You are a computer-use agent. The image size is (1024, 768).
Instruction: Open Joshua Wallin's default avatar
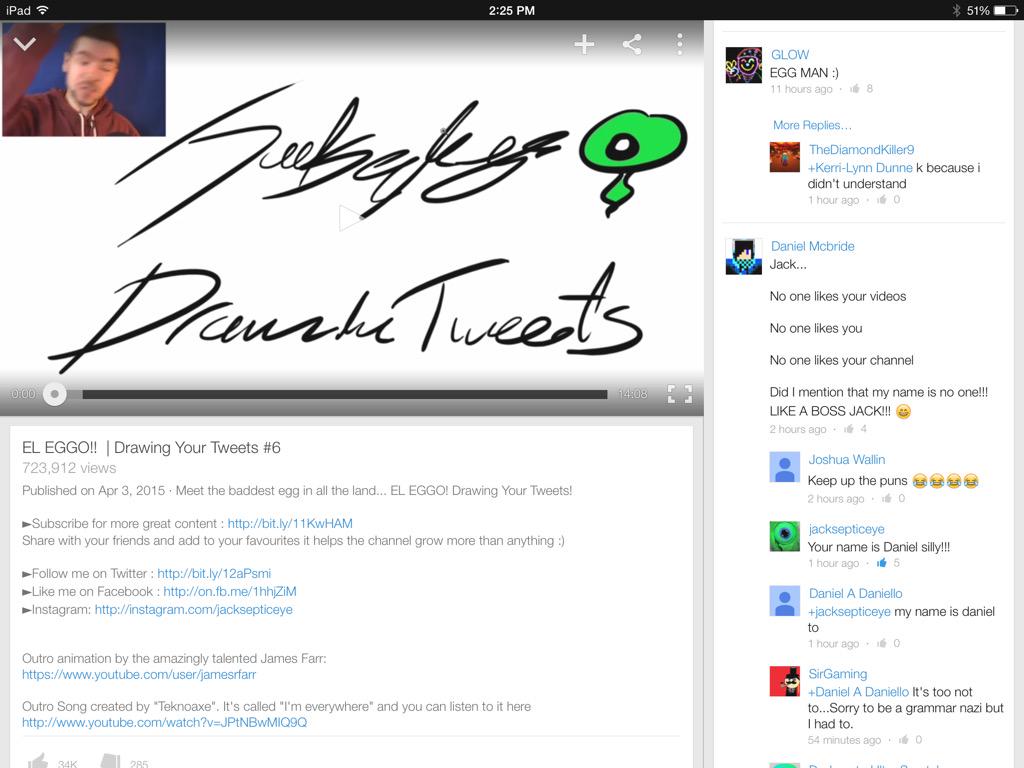coord(784,467)
